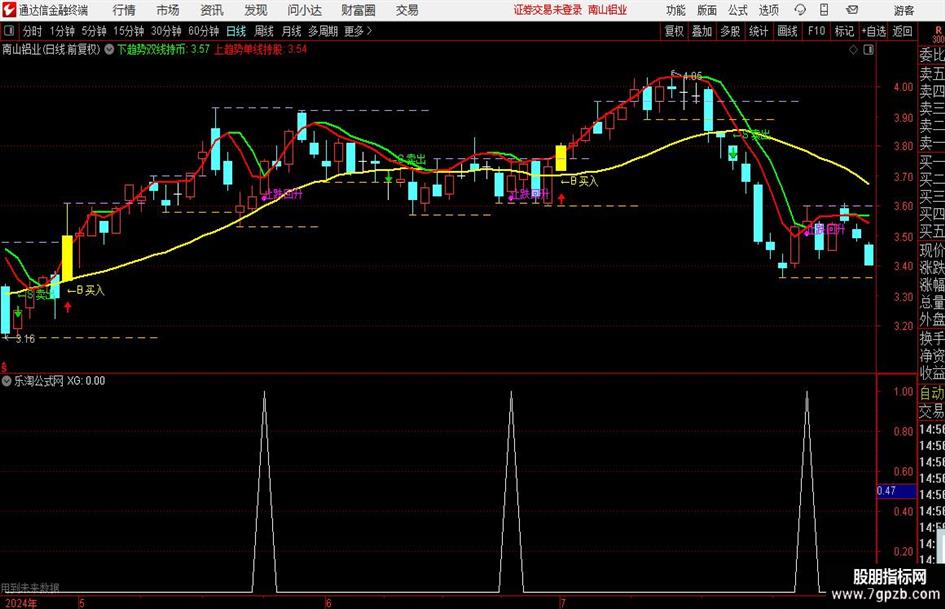Switch to the 60分钟 period tab
Screen dimensions: 945x609
[x=203, y=31]
